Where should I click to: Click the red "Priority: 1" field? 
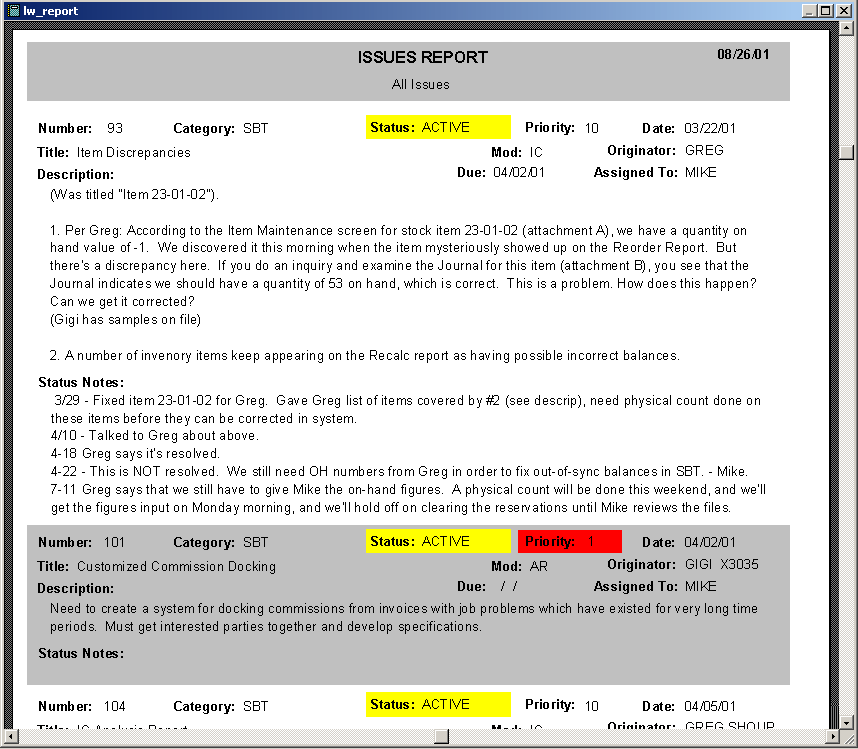(570, 541)
